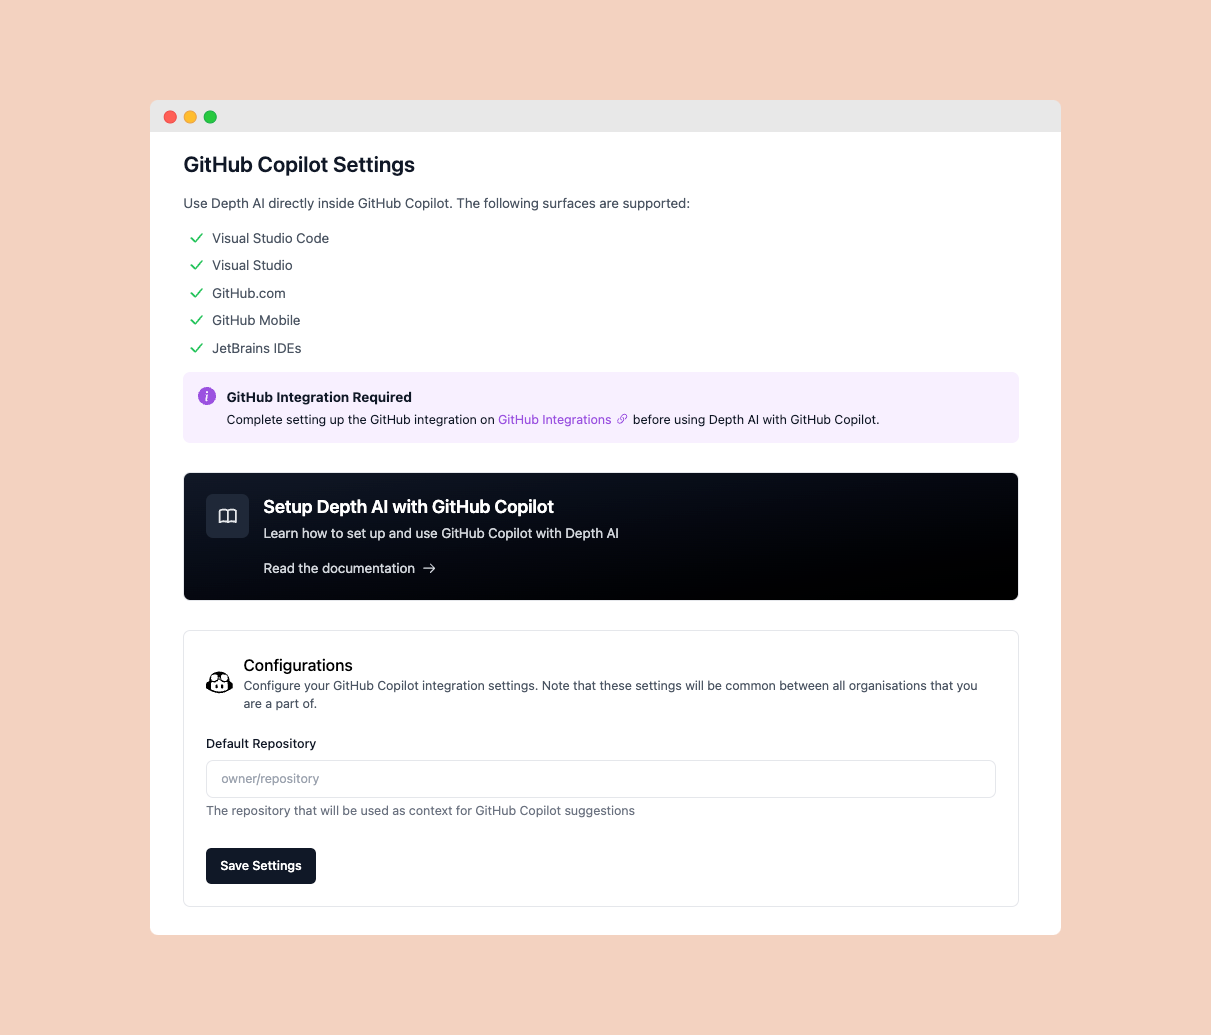1211x1035 pixels.
Task: Click the GitHub Integration Required notice text
Action: coord(319,397)
